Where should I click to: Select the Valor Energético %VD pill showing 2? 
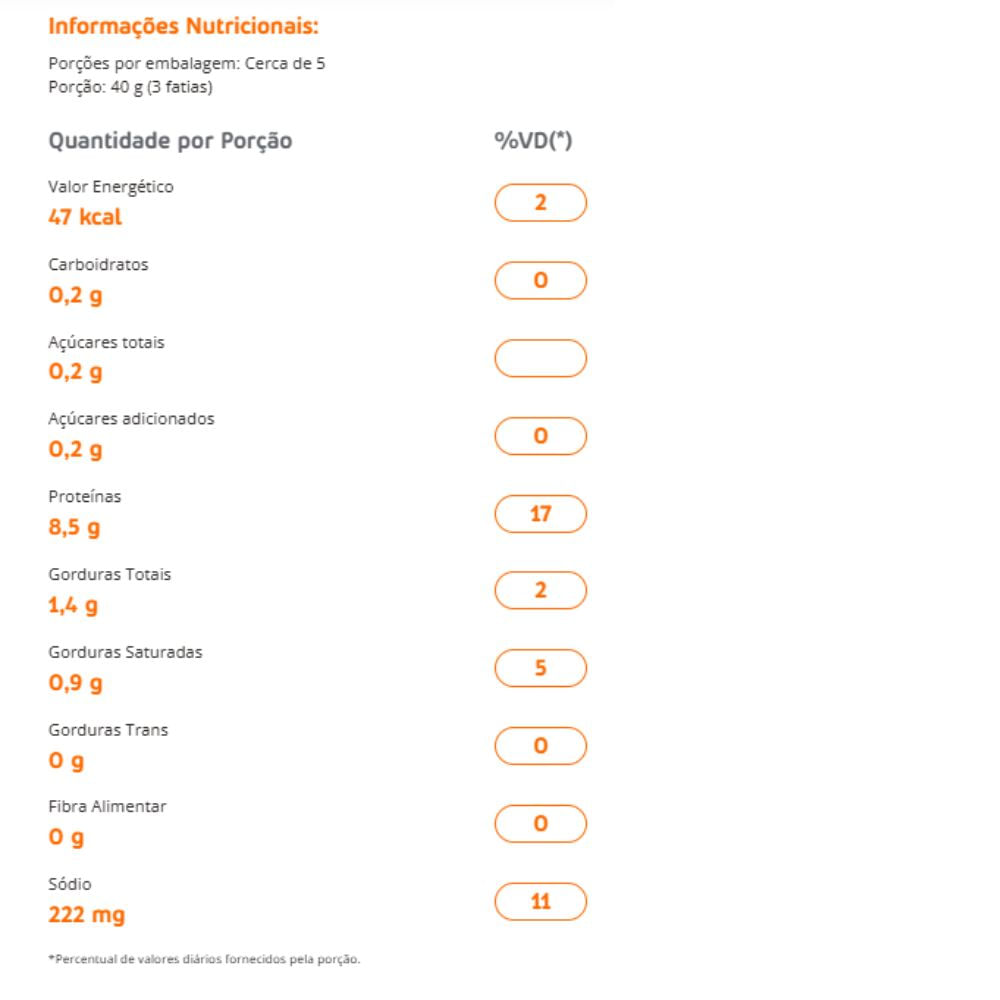540,203
